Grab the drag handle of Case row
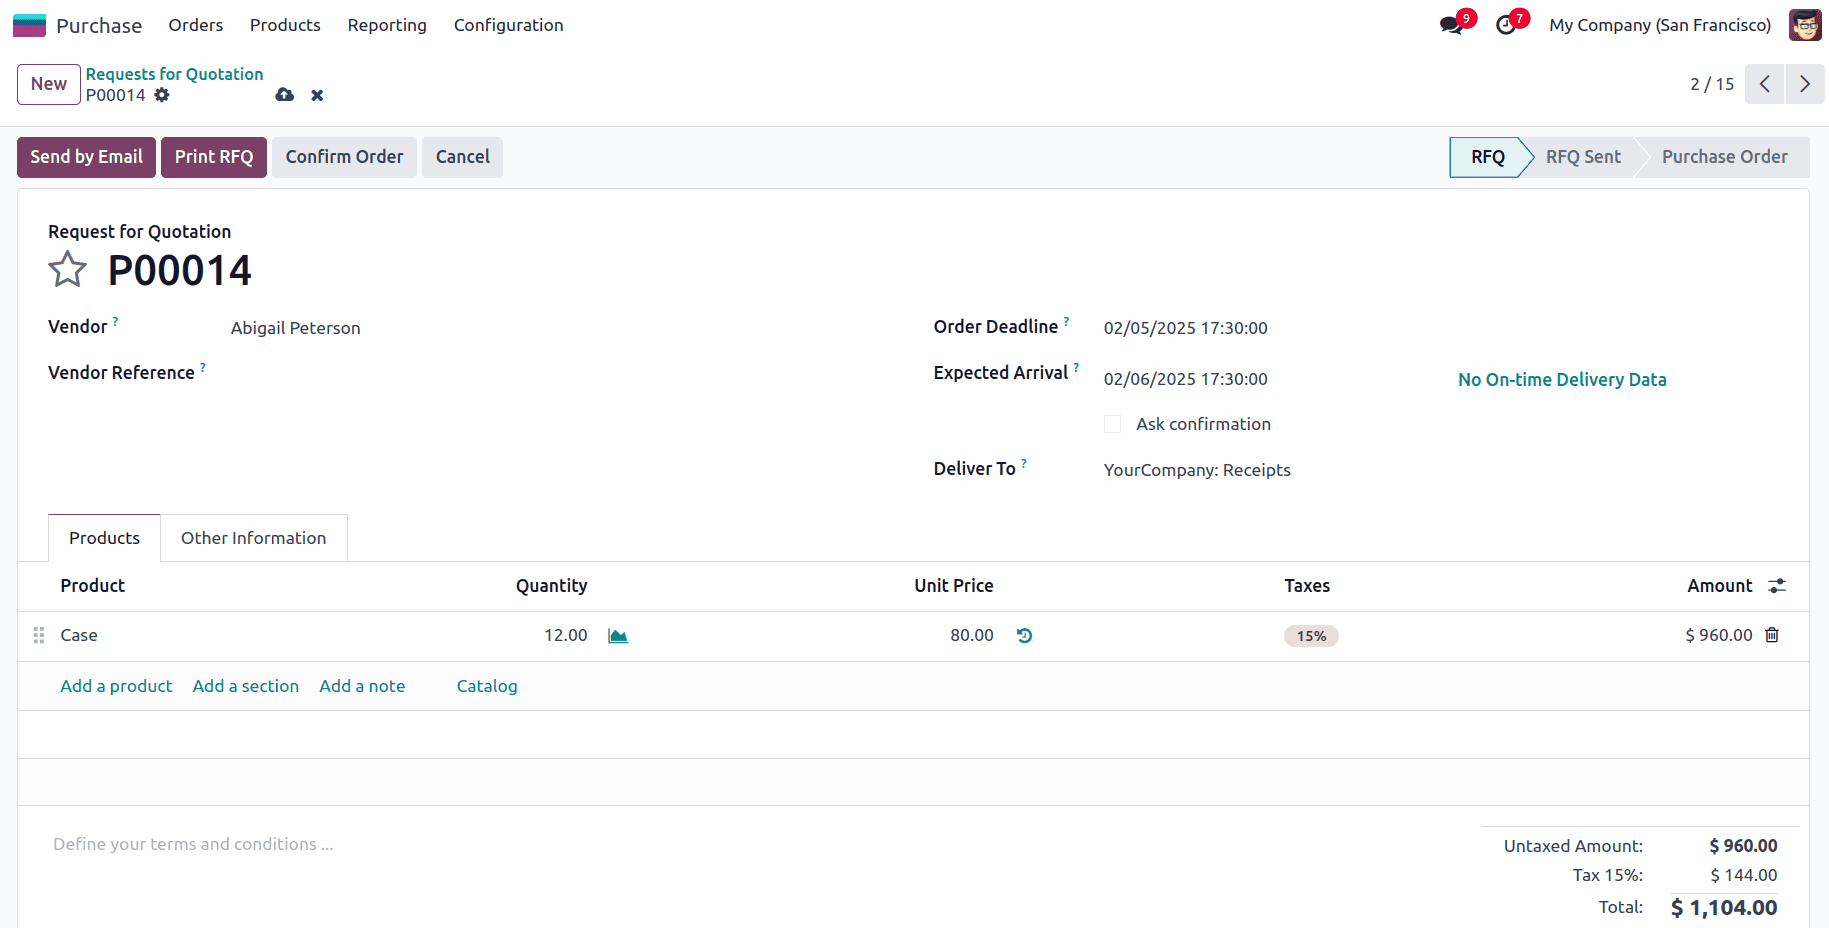The image size is (1829, 928). point(39,635)
